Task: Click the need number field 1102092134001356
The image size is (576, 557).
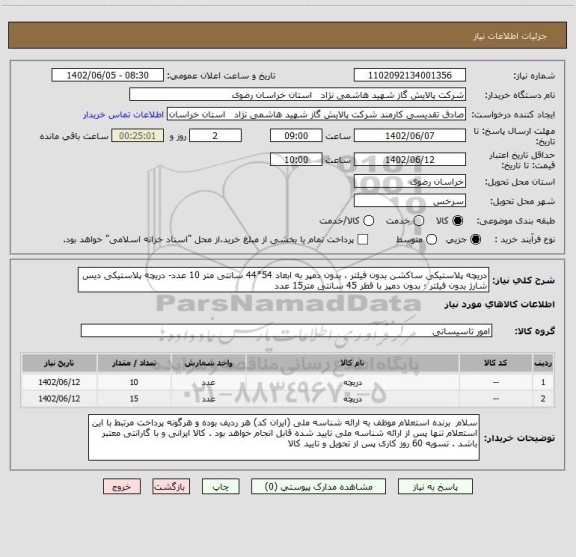Action: (410, 75)
